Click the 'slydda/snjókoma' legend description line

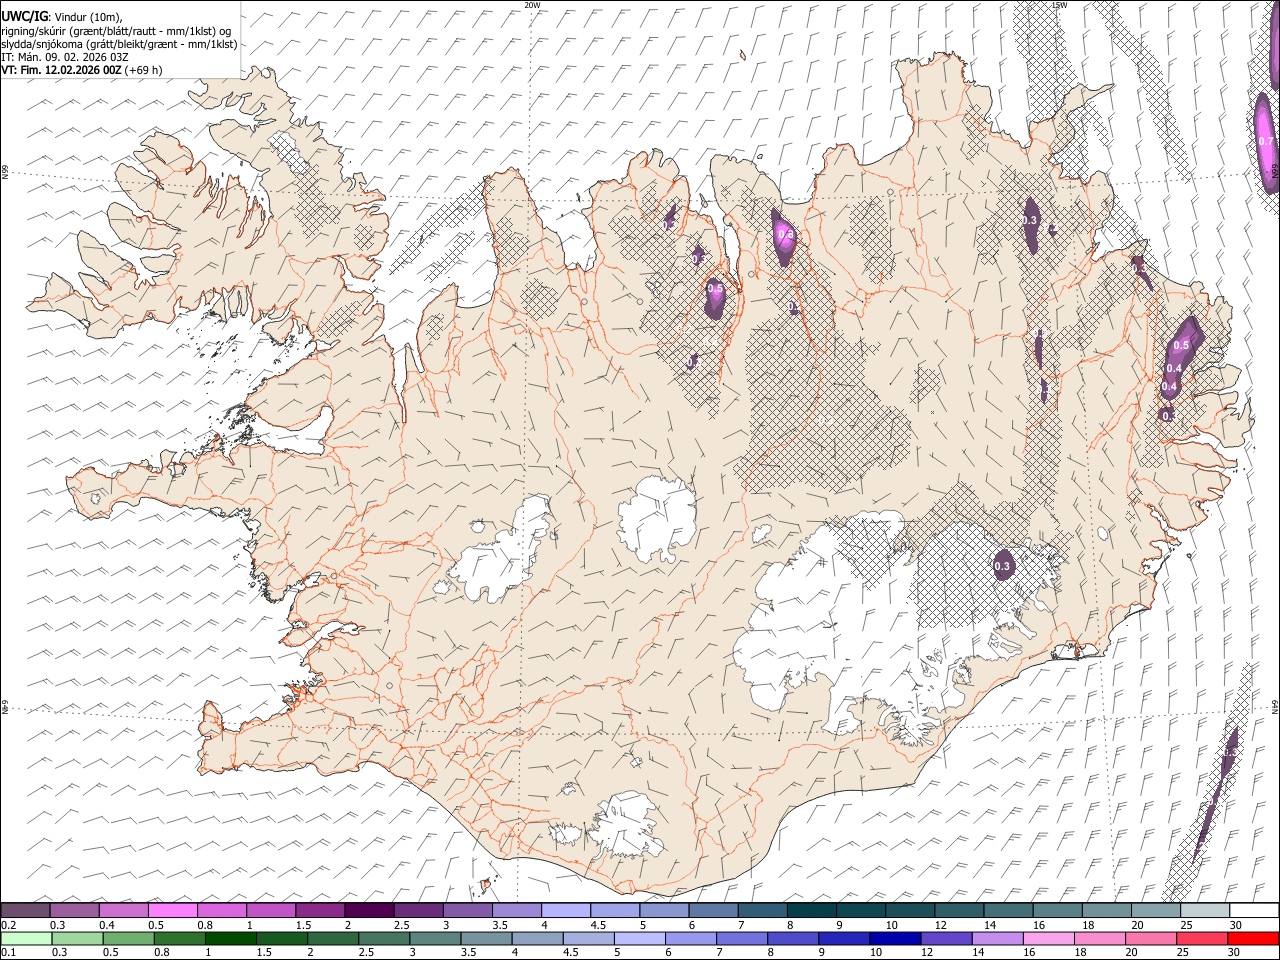119,44
